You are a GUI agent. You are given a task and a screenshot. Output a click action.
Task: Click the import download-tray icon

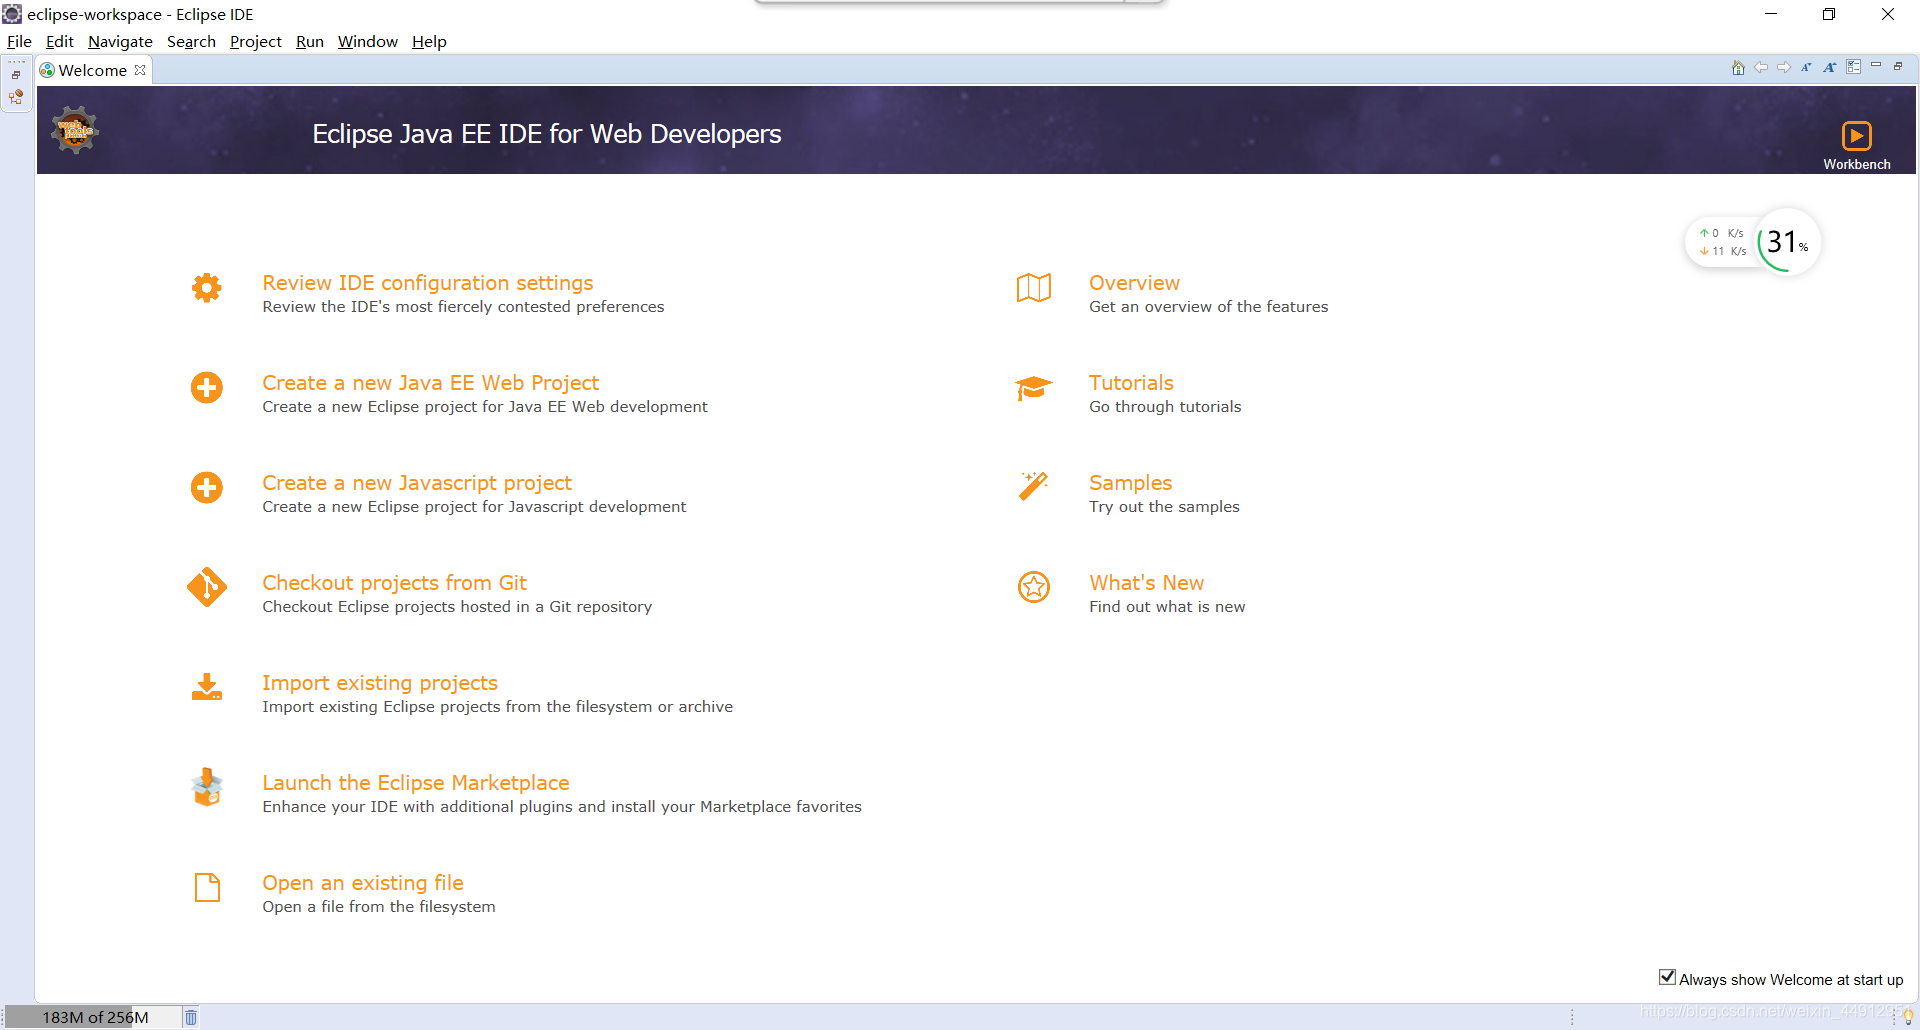click(207, 687)
